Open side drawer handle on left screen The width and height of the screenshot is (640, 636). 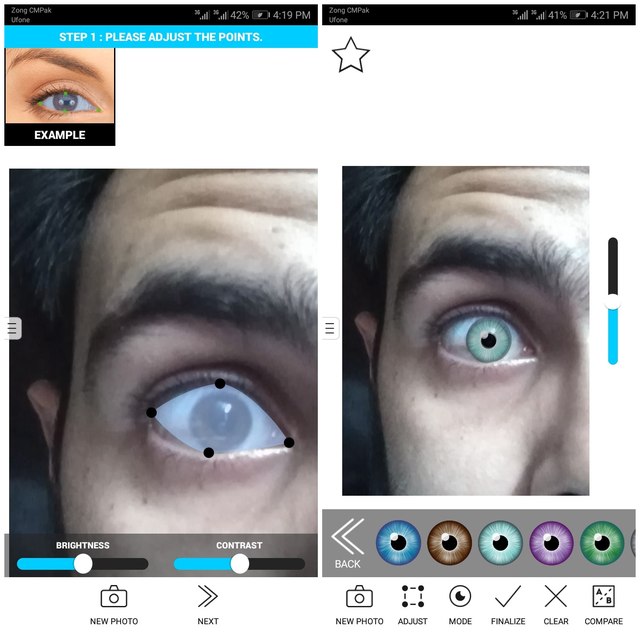coord(13,328)
